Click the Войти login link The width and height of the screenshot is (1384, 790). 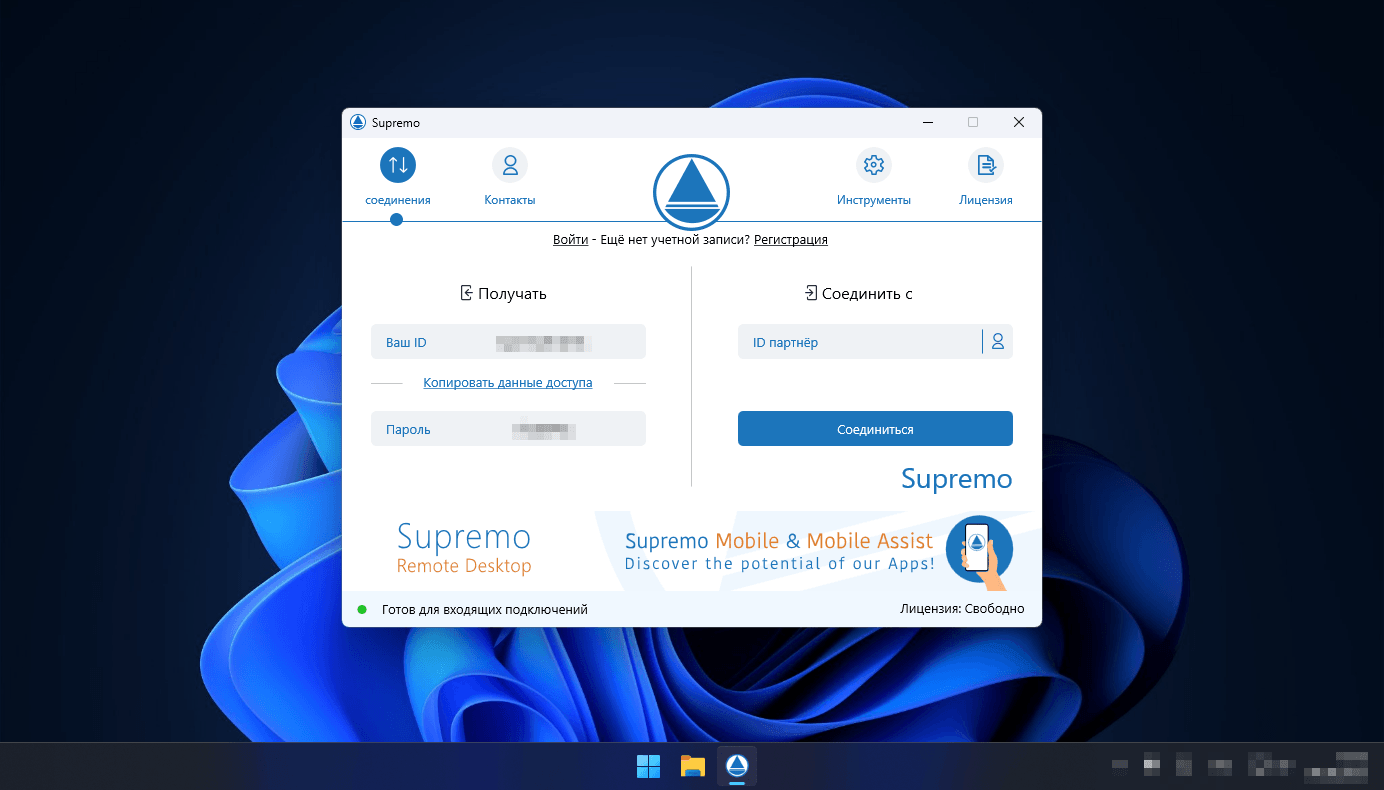[570, 240]
